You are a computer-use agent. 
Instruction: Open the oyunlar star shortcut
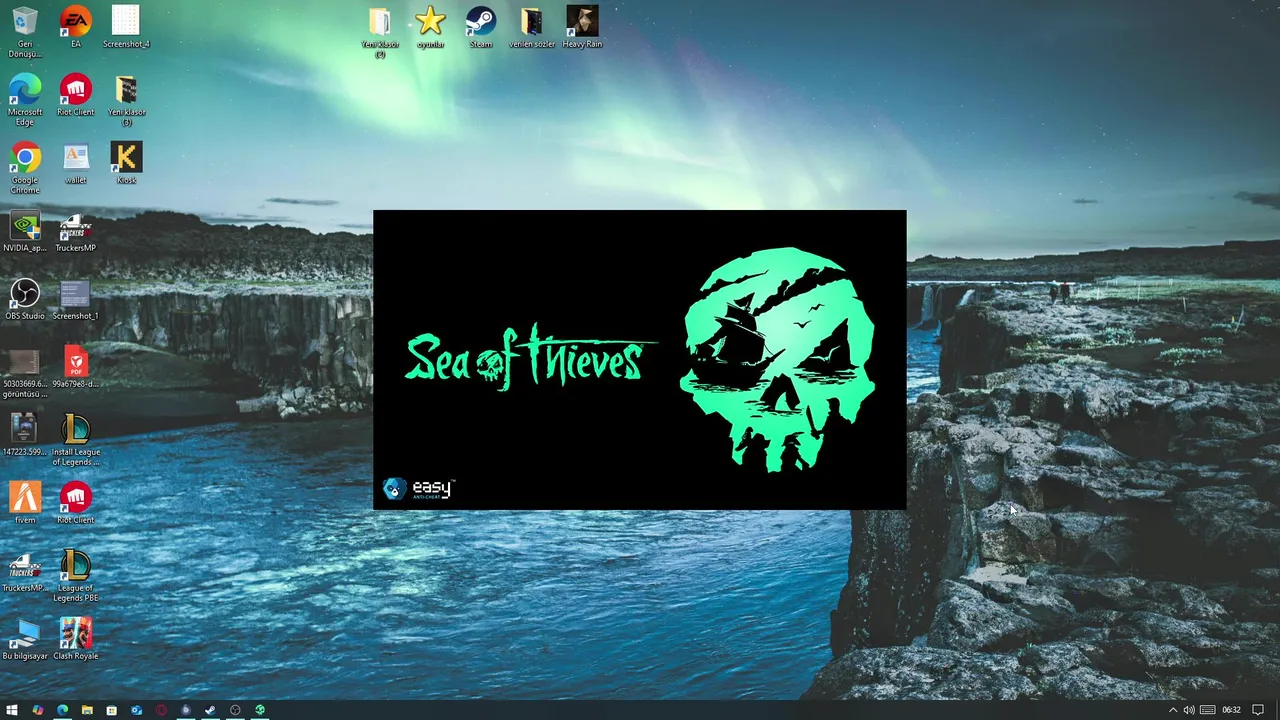coord(430,27)
